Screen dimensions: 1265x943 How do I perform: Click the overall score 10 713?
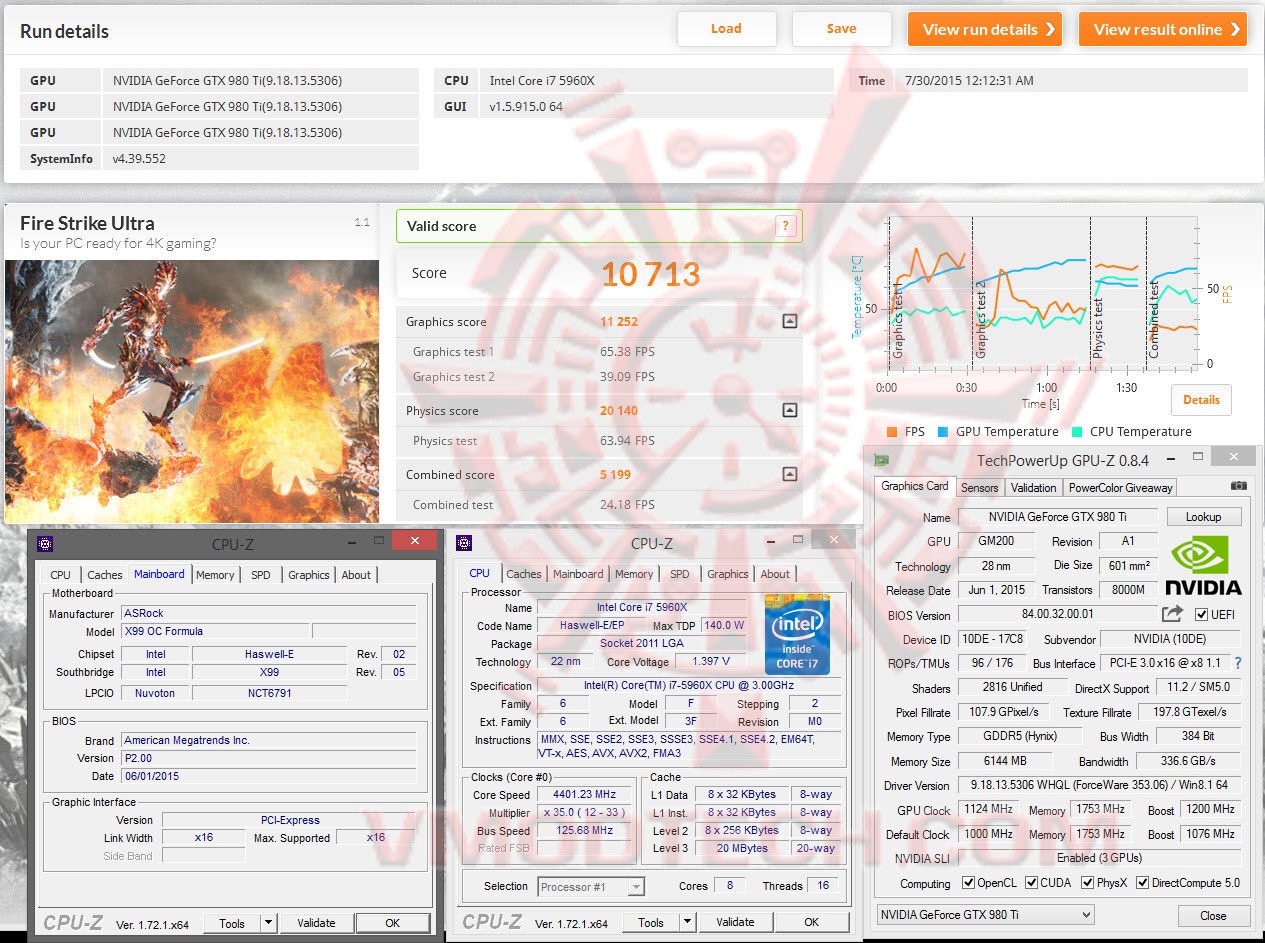coord(650,273)
